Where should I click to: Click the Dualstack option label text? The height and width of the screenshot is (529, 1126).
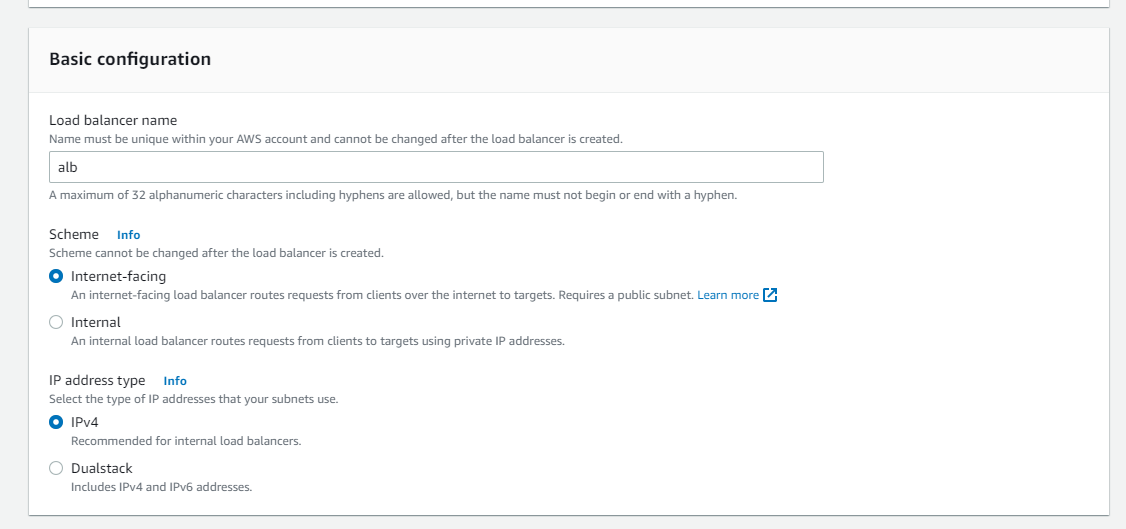pos(102,468)
